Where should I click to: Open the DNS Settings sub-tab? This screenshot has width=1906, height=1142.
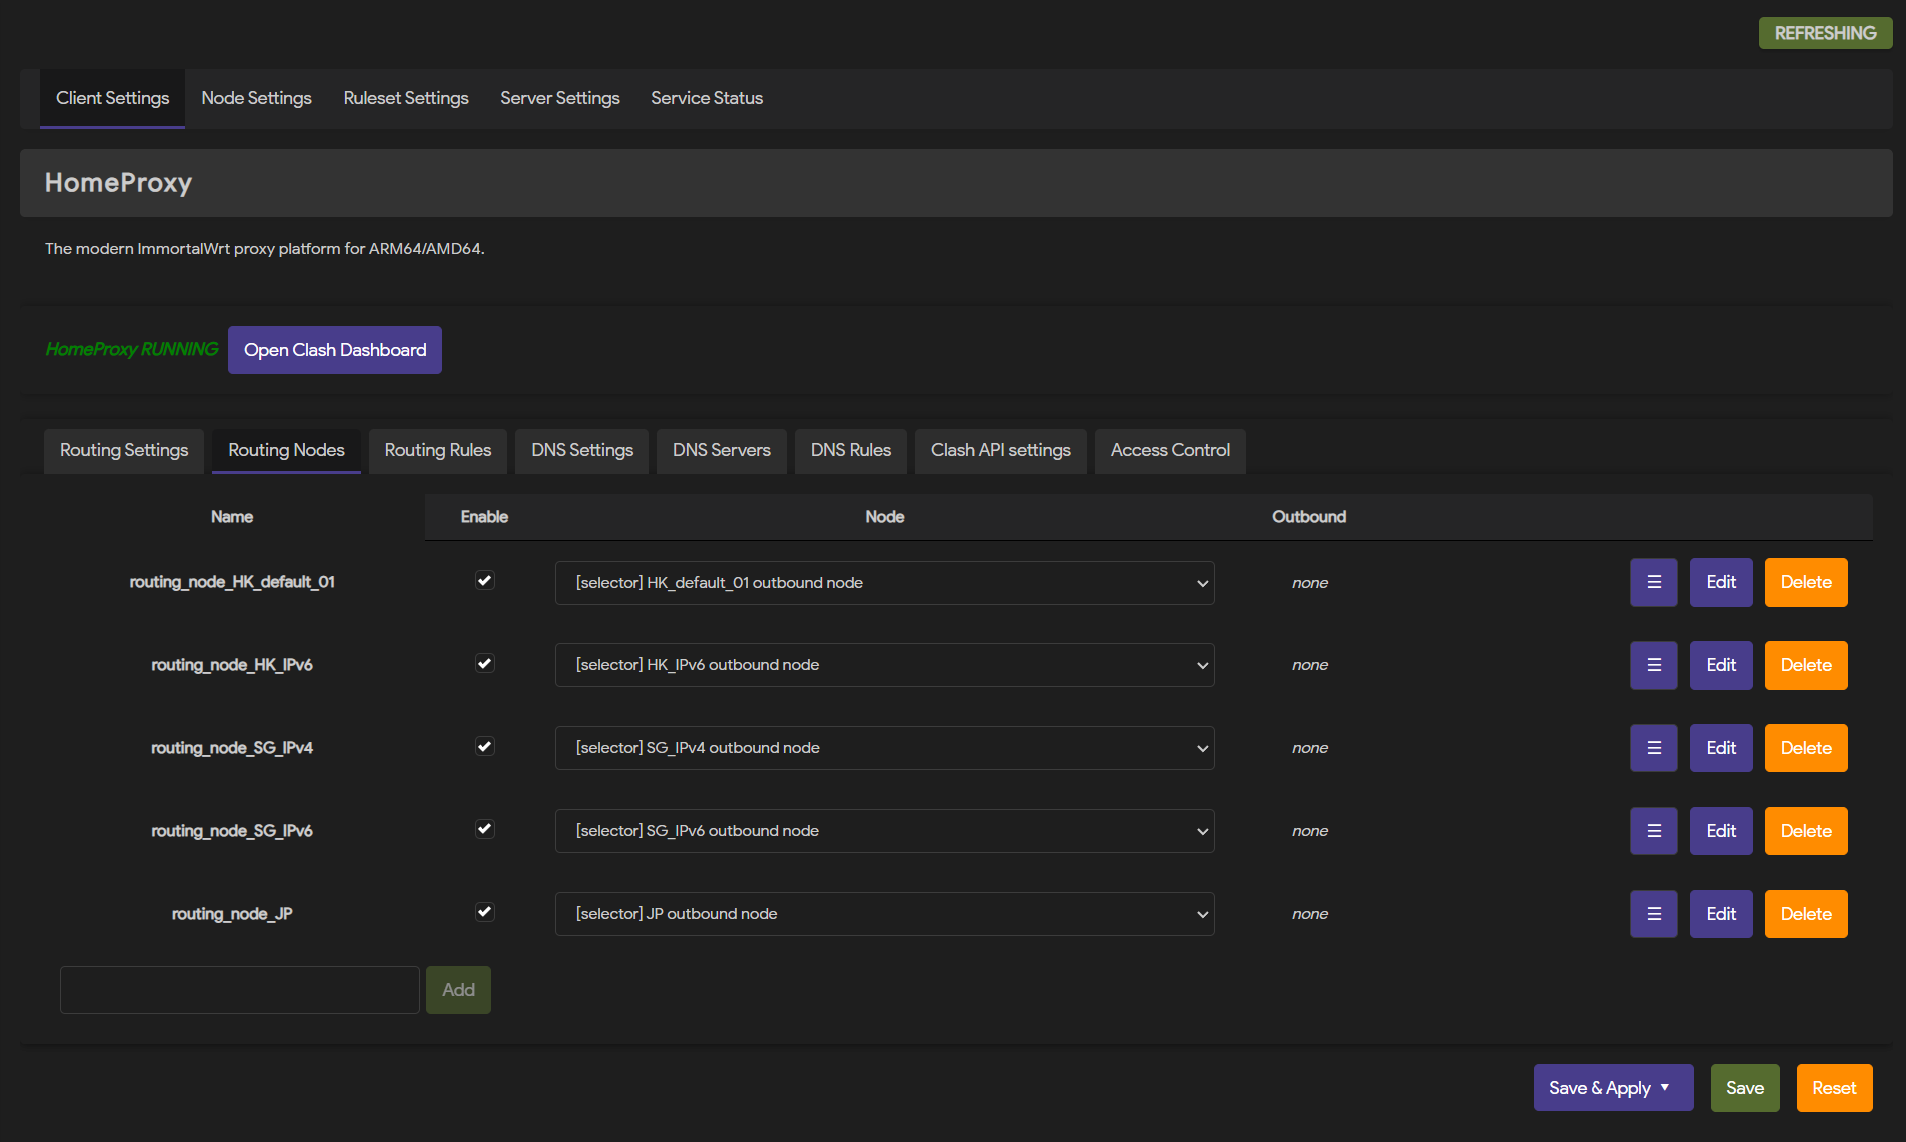(x=582, y=450)
